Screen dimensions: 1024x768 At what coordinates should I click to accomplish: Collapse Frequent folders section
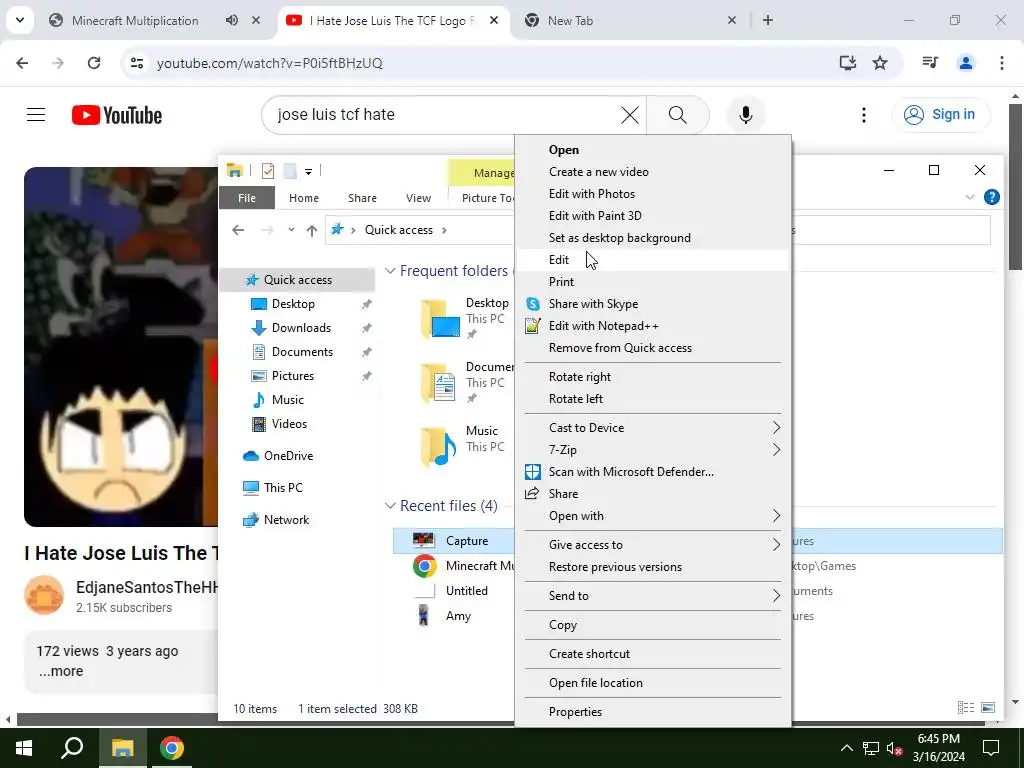390,270
